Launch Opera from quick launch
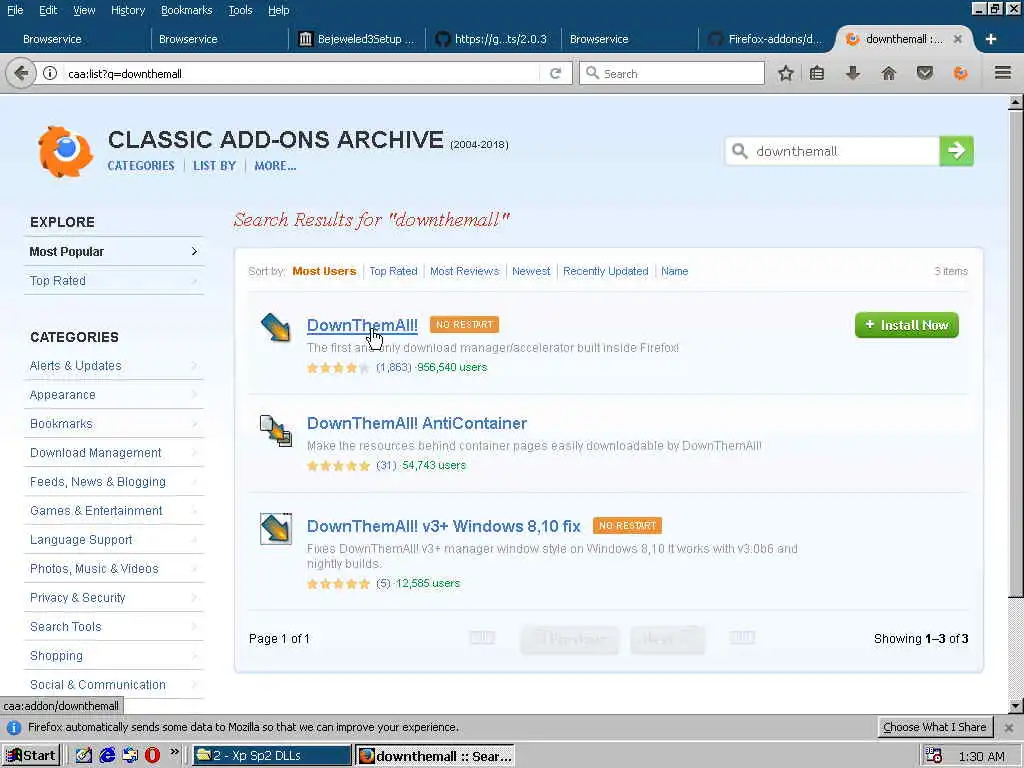The height and width of the screenshot is (768, 1024). (152, 756)
